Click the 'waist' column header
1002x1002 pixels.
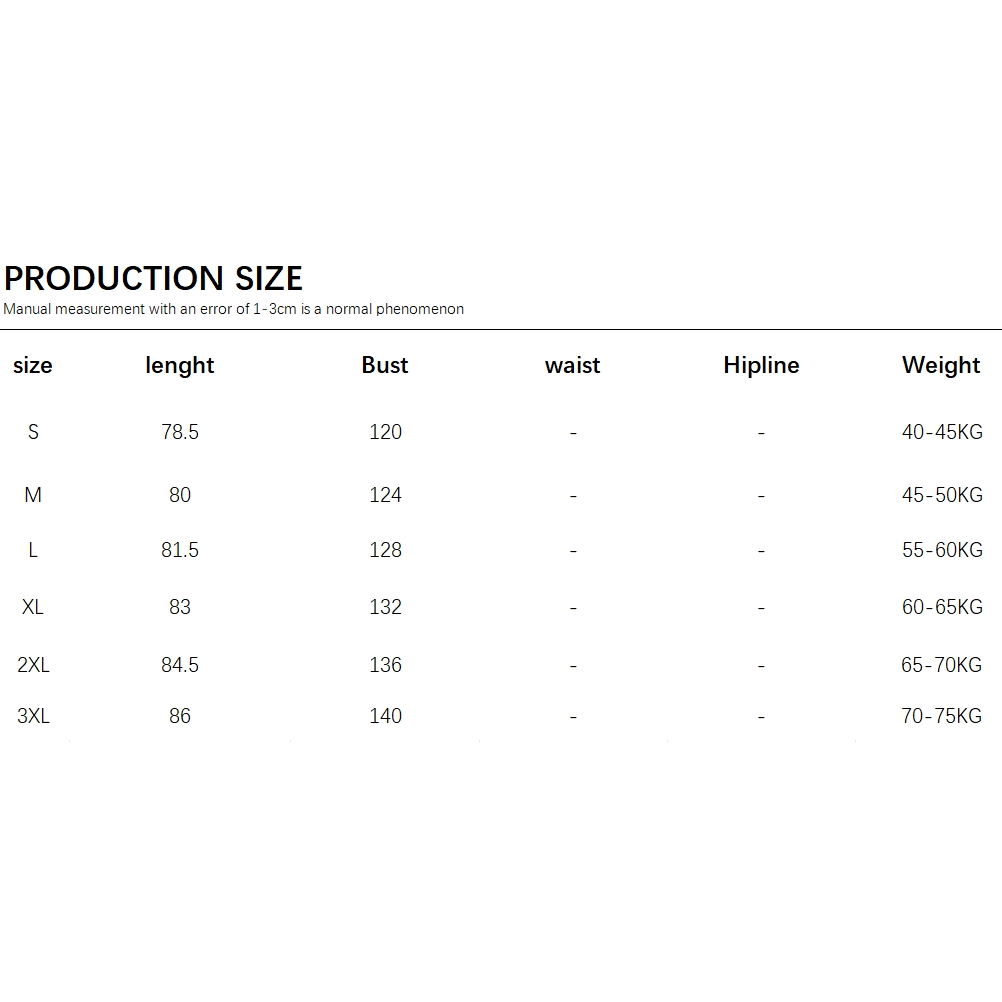pos(573,366)
